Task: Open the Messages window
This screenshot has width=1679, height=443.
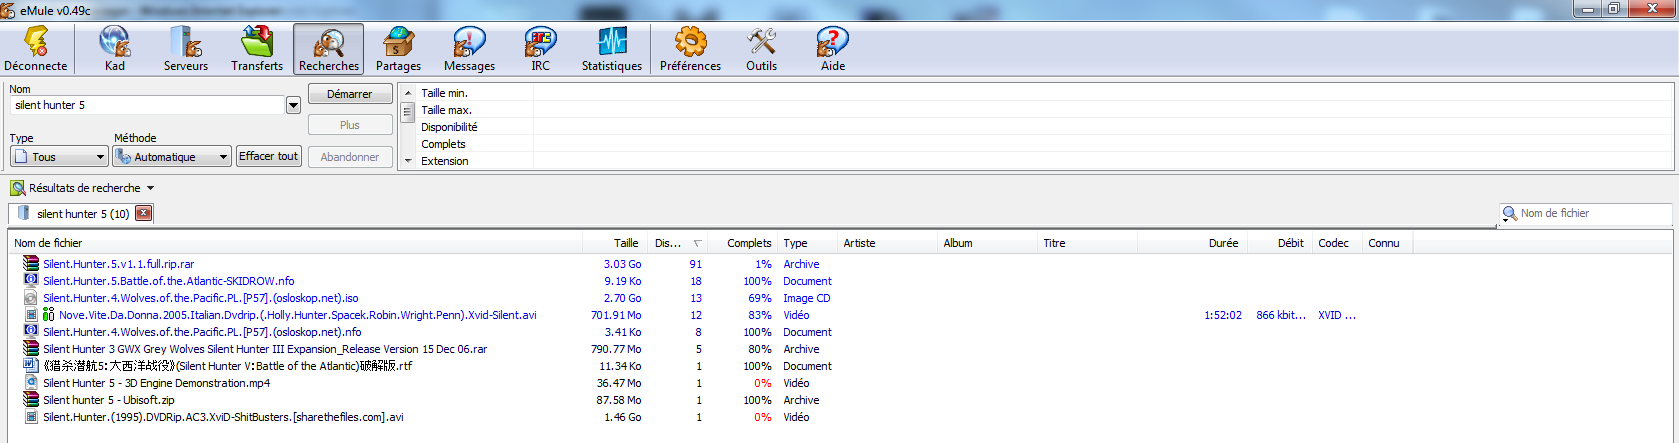Action: (x=469, y=49)
